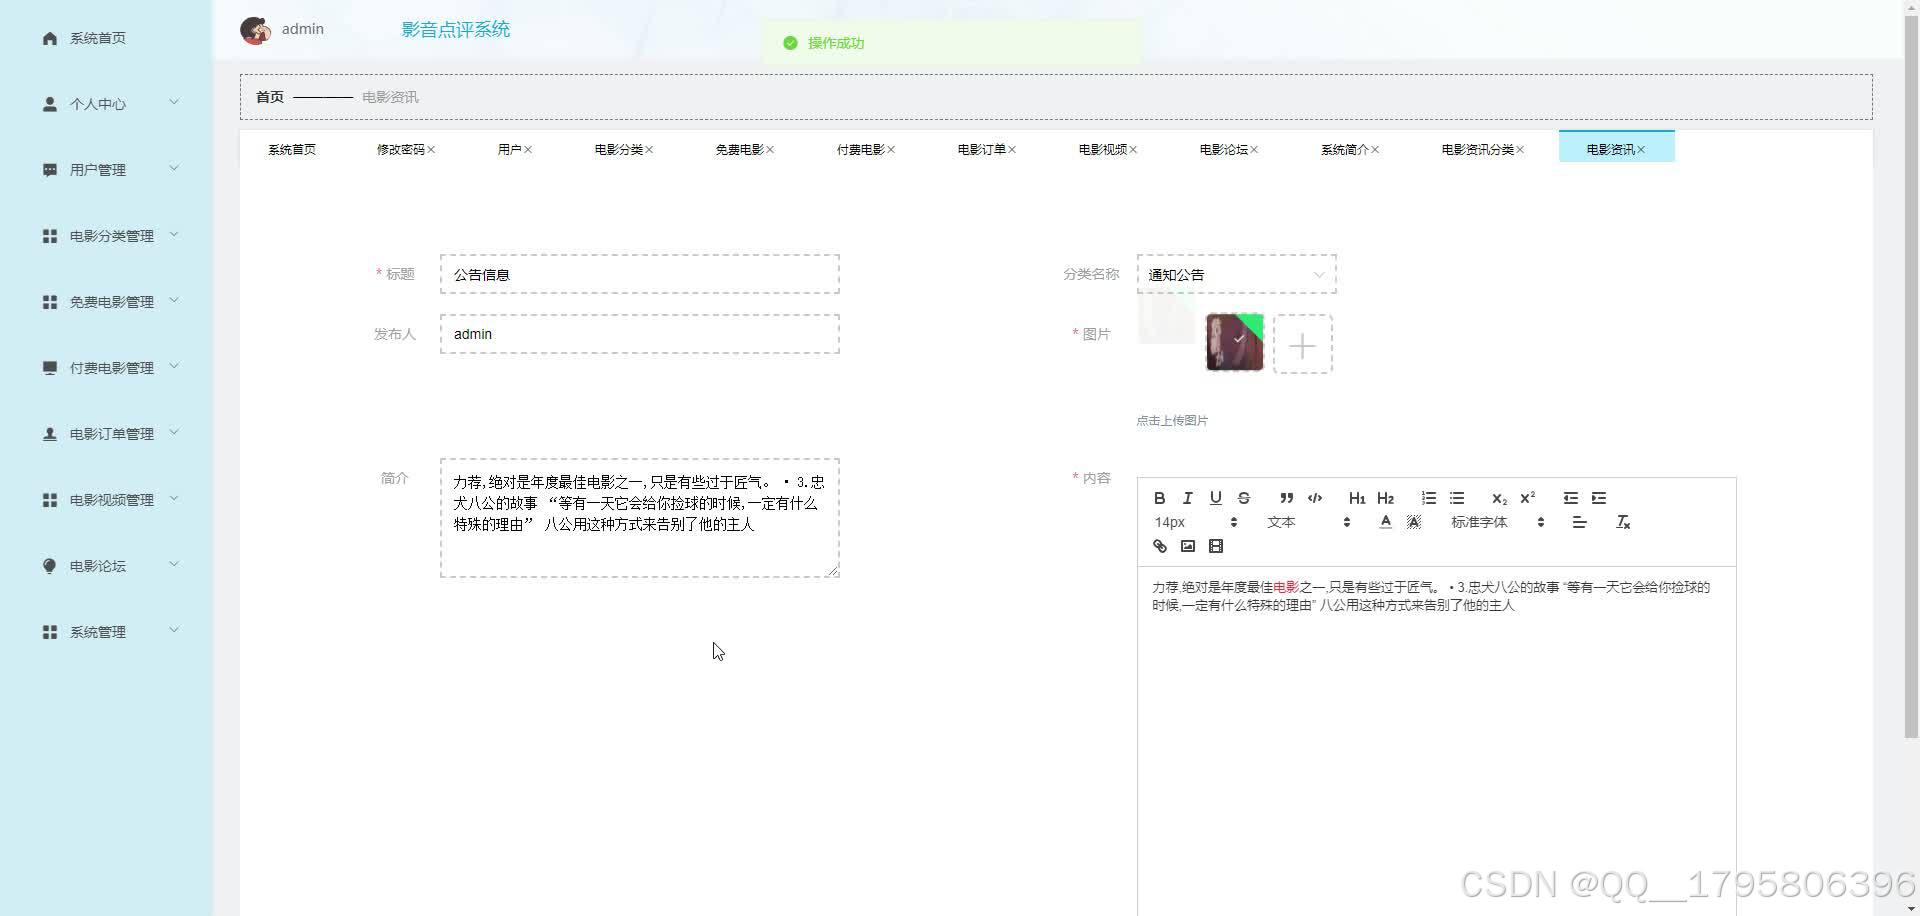Toggle the ordered list in the editor
This screenshot has width=1920, height=916.
1428,498
